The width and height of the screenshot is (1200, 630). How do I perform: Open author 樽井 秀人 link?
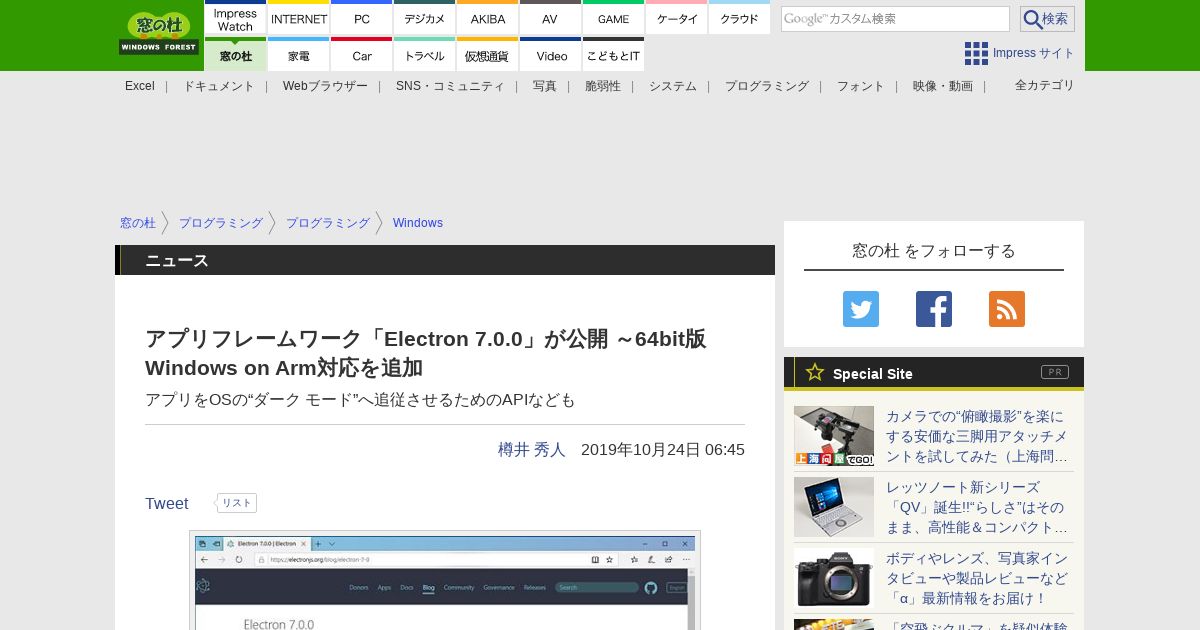(532, 450)
